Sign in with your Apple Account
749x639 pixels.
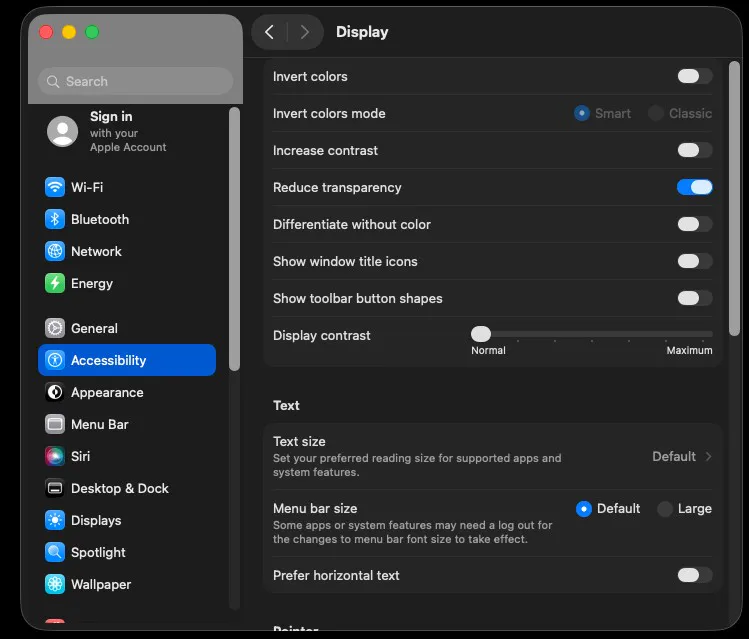[x=110, y=131]
